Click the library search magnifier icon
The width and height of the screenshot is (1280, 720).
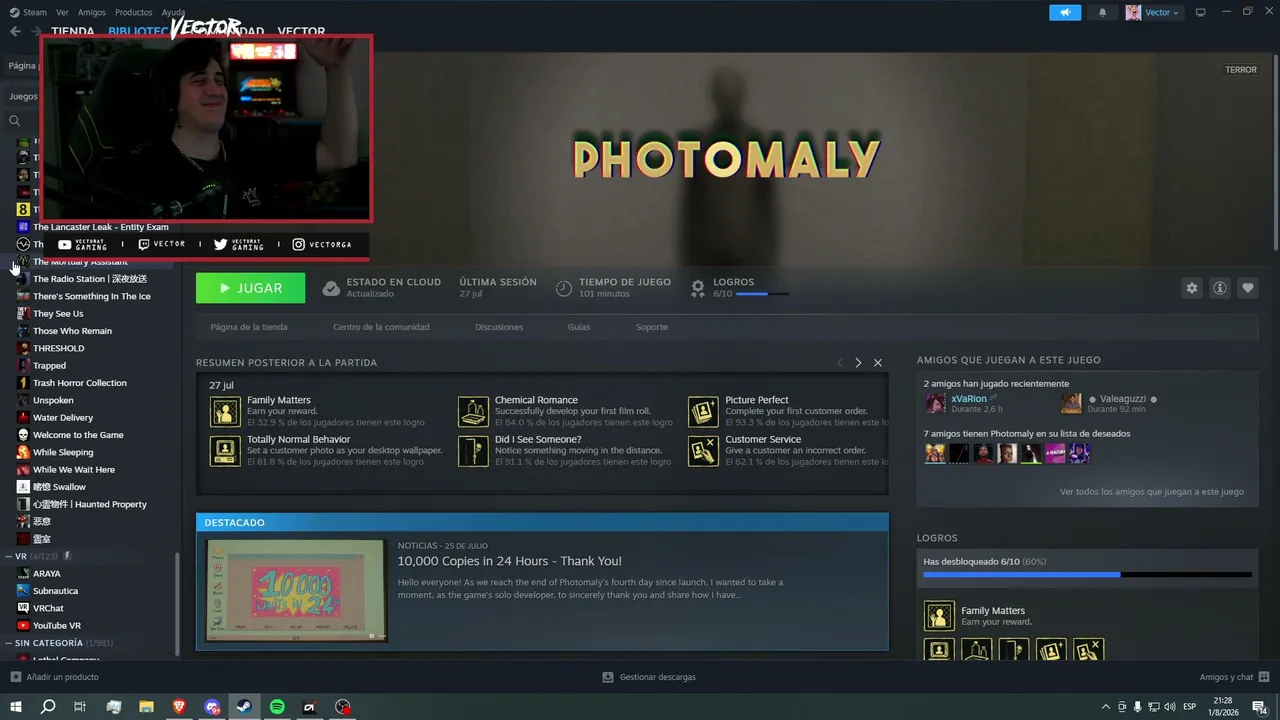tap(15, 121)
